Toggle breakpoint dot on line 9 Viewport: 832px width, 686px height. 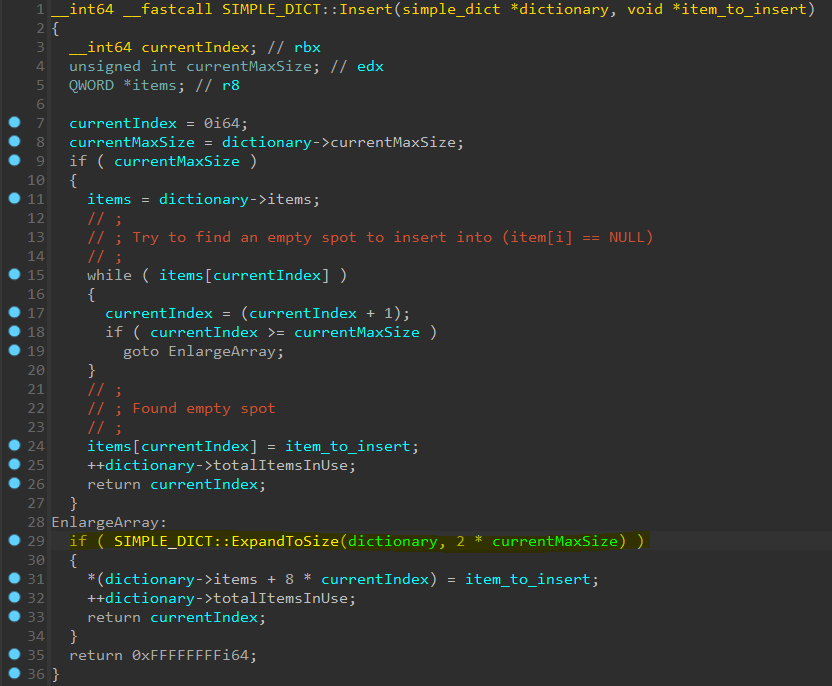pos(14,161)
